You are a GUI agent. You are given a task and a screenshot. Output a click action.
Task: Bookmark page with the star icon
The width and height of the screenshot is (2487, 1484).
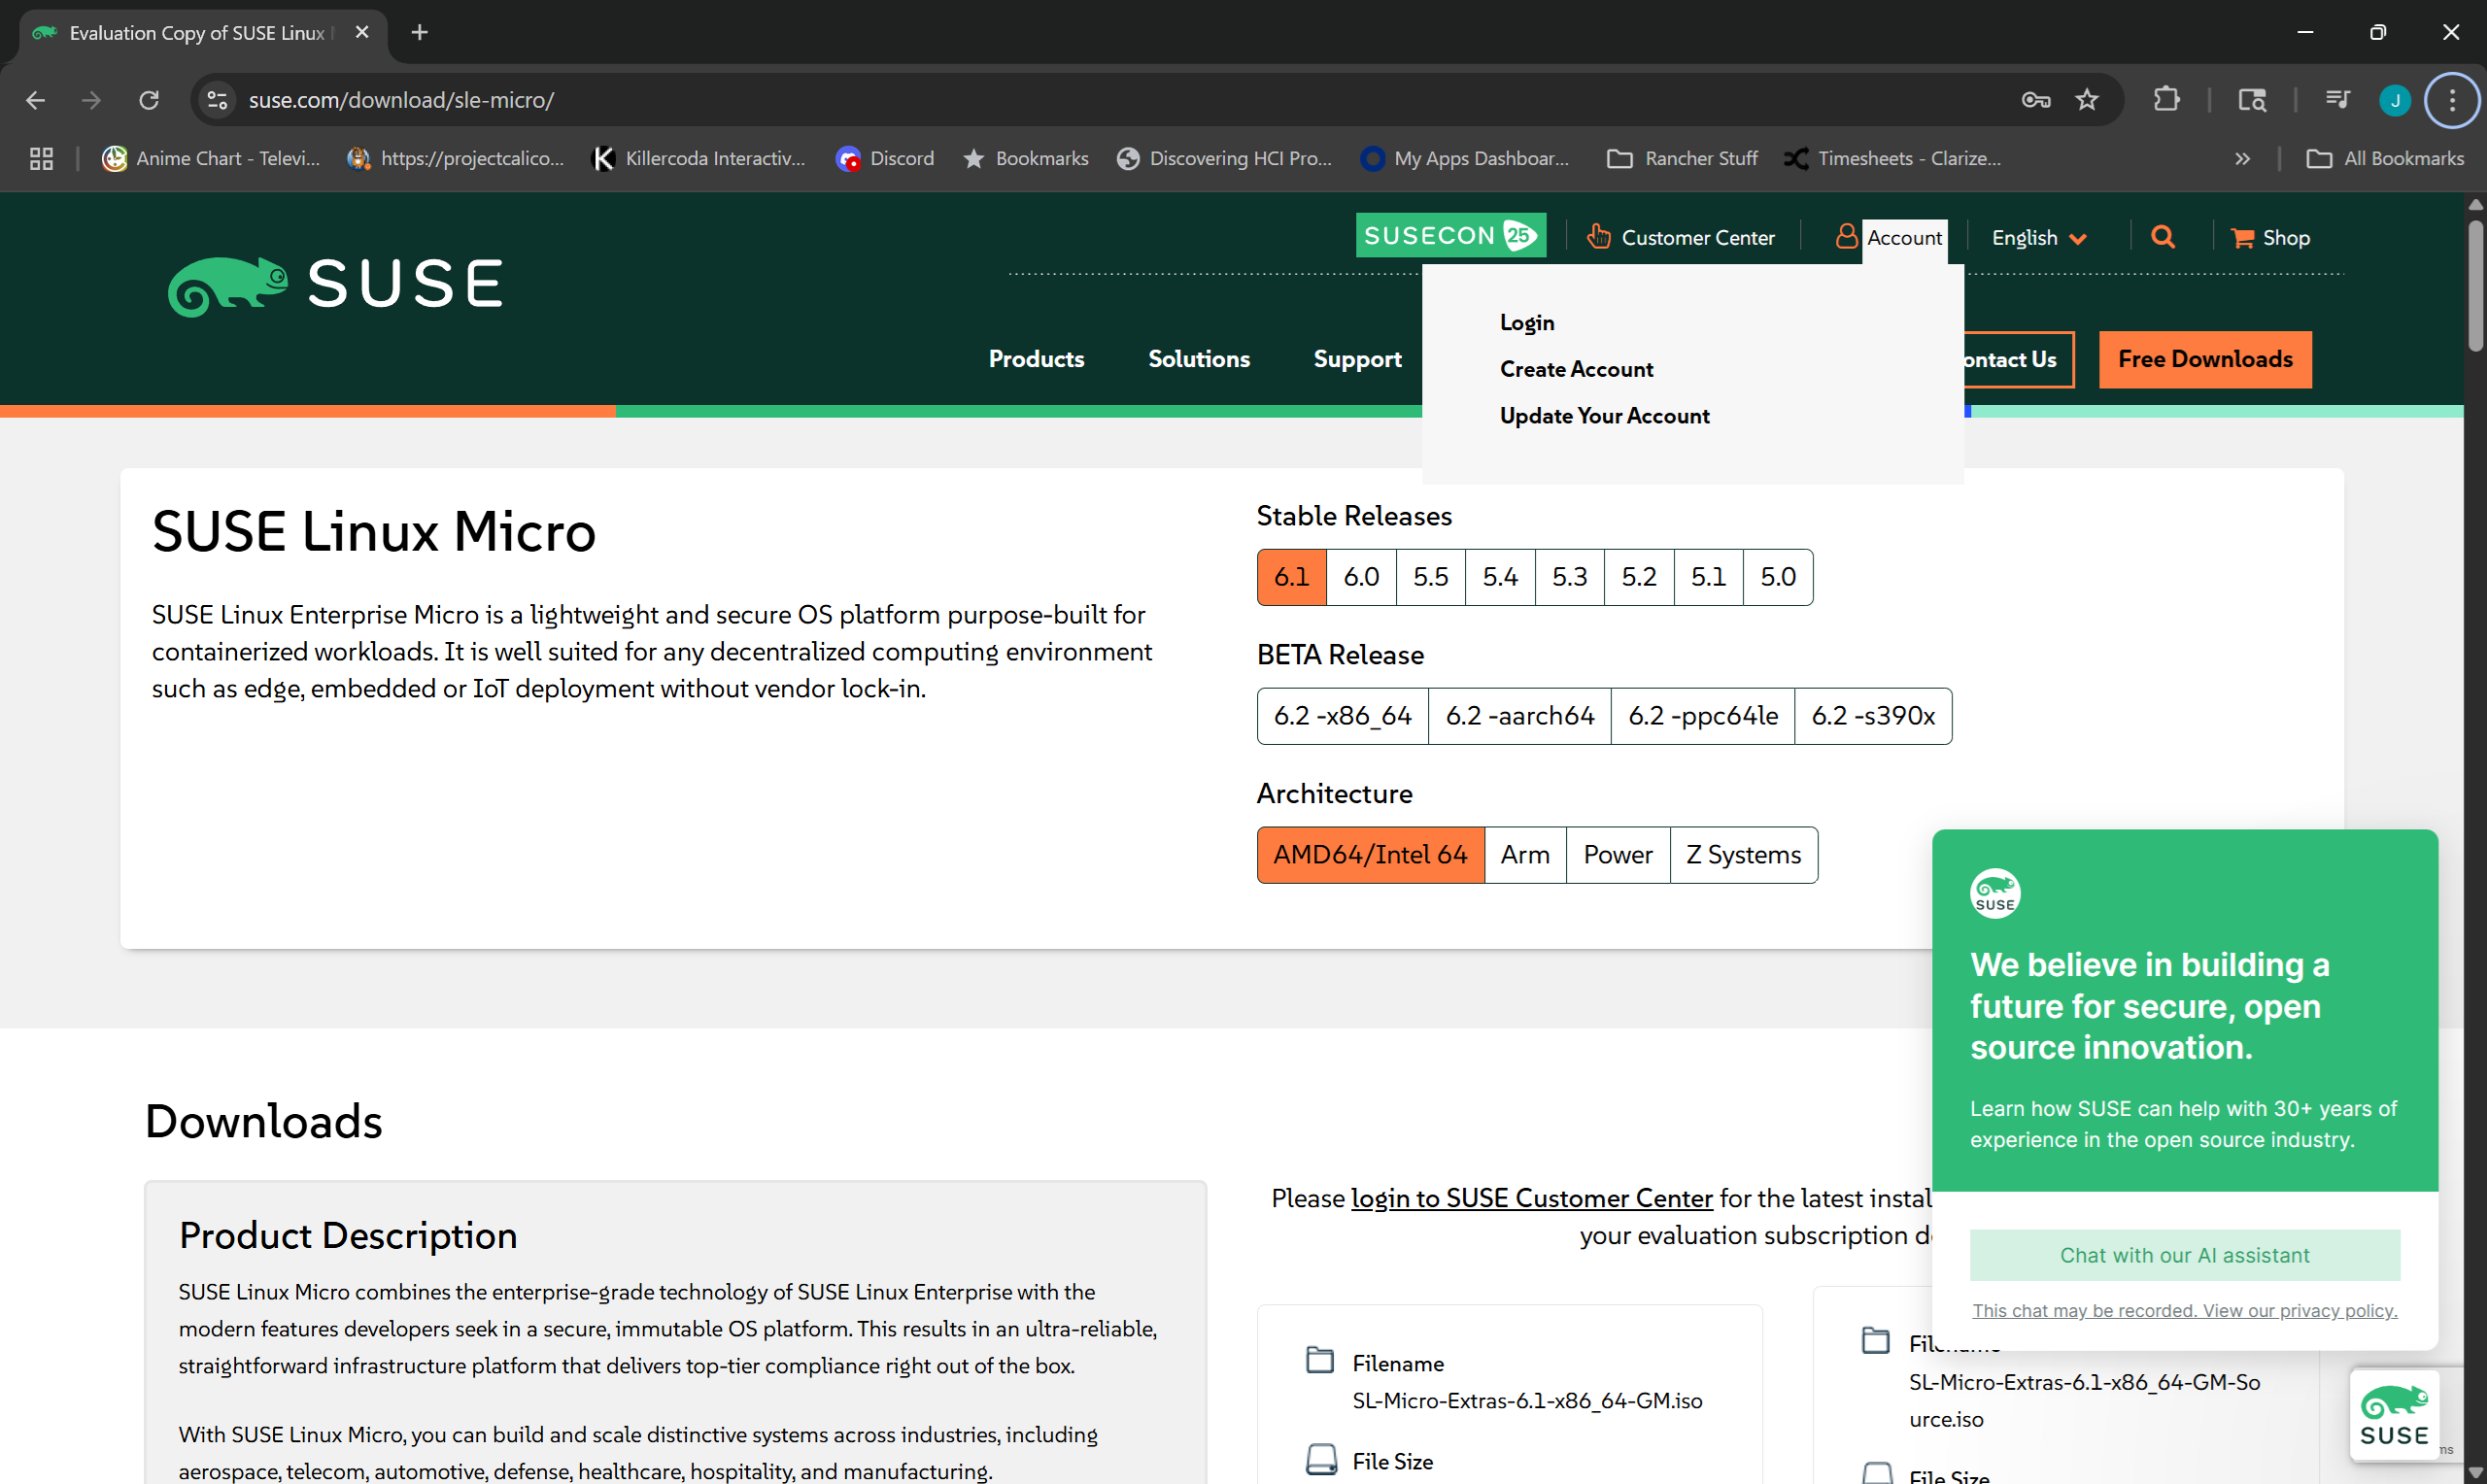tap(2087, 100)
